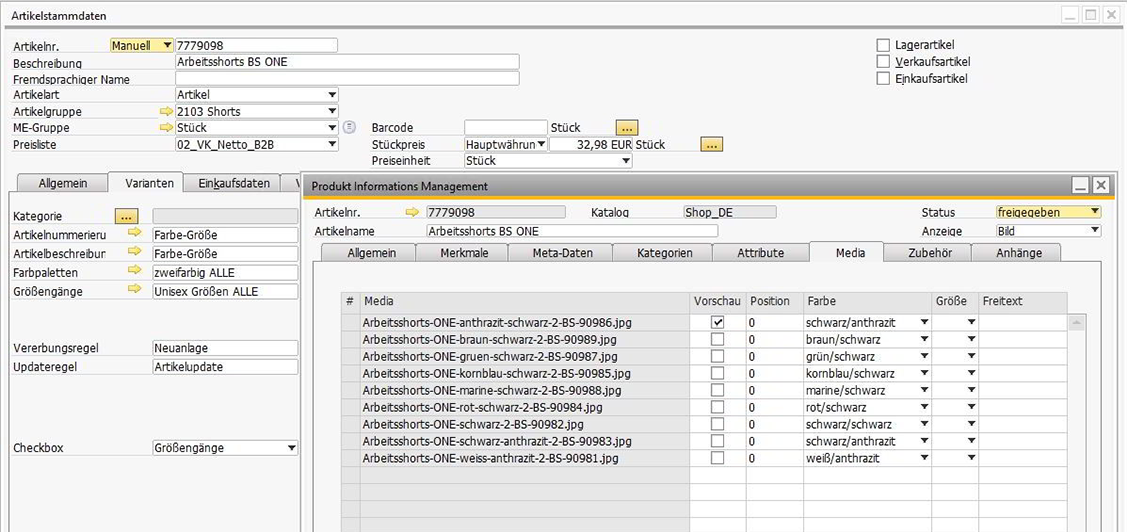Switch to Allgemein tab in Artikelstammdaten

pos(63,183)
